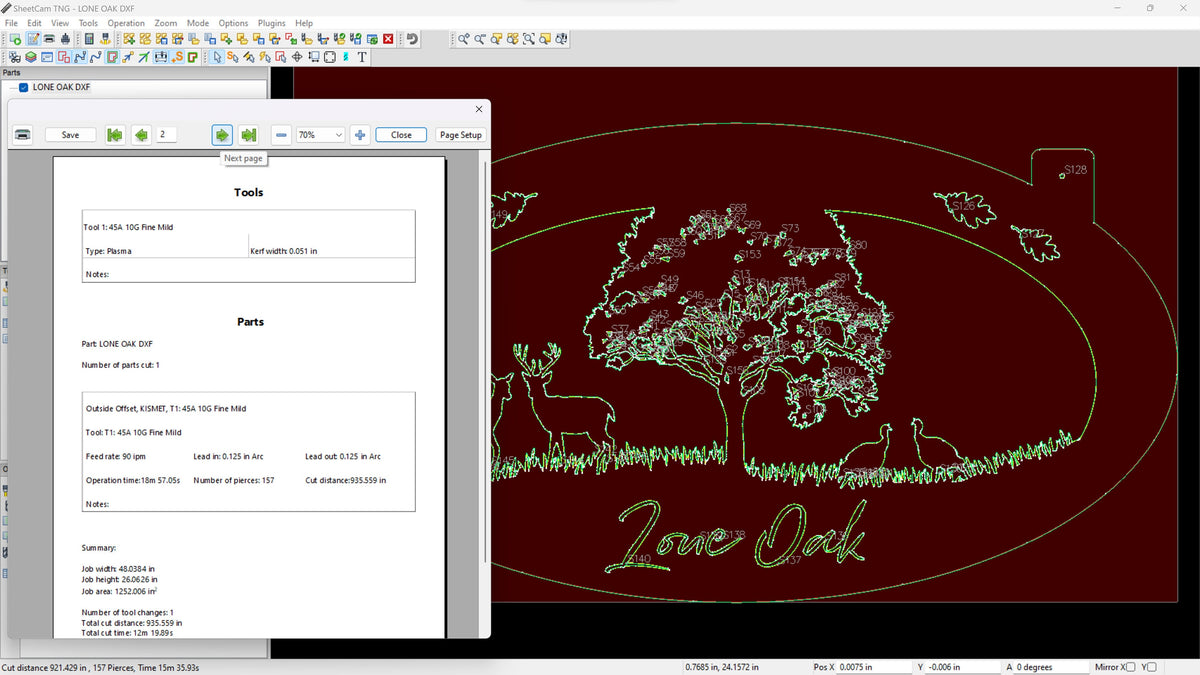This screenshot has height=675, width=1200.
Task: Go to first page of the report preview
Action: click(x=115, y=134)
